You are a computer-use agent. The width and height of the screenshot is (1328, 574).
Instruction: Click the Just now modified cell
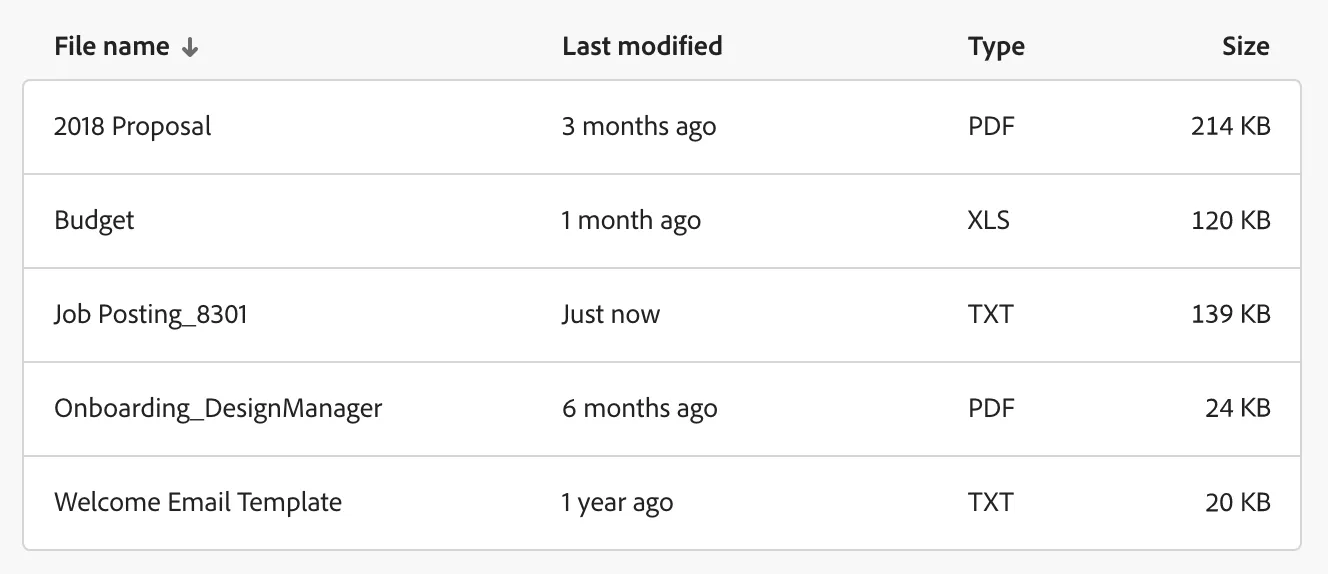pyautogui.click(x=611, y=314)
